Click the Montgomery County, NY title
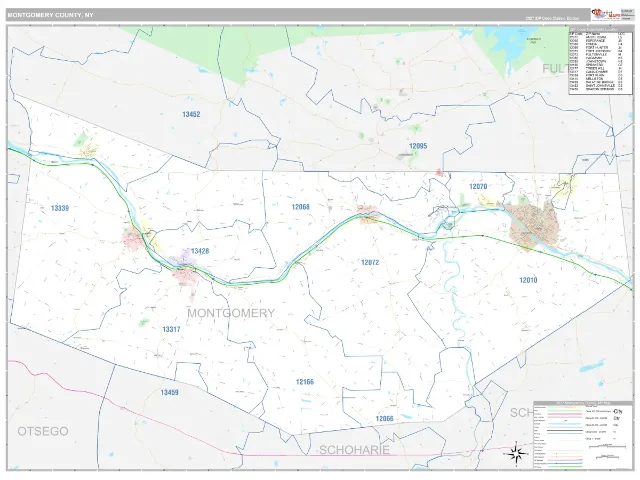This screenshot has height=480, width=640. [x=51, y=15]
